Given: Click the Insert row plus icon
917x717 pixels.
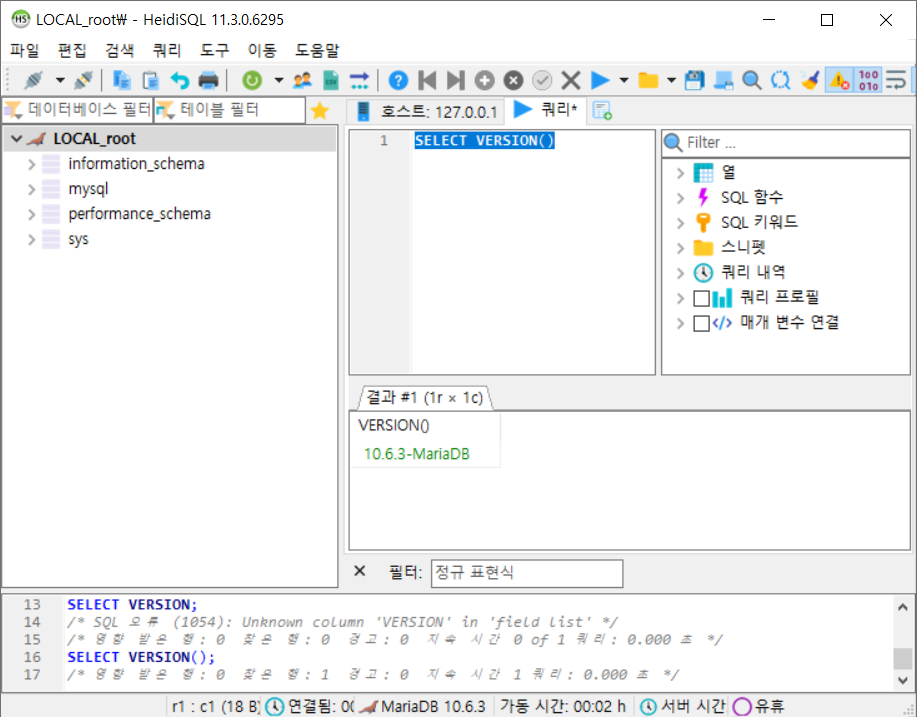Looking at the screenshot, I should click(484, 80).
